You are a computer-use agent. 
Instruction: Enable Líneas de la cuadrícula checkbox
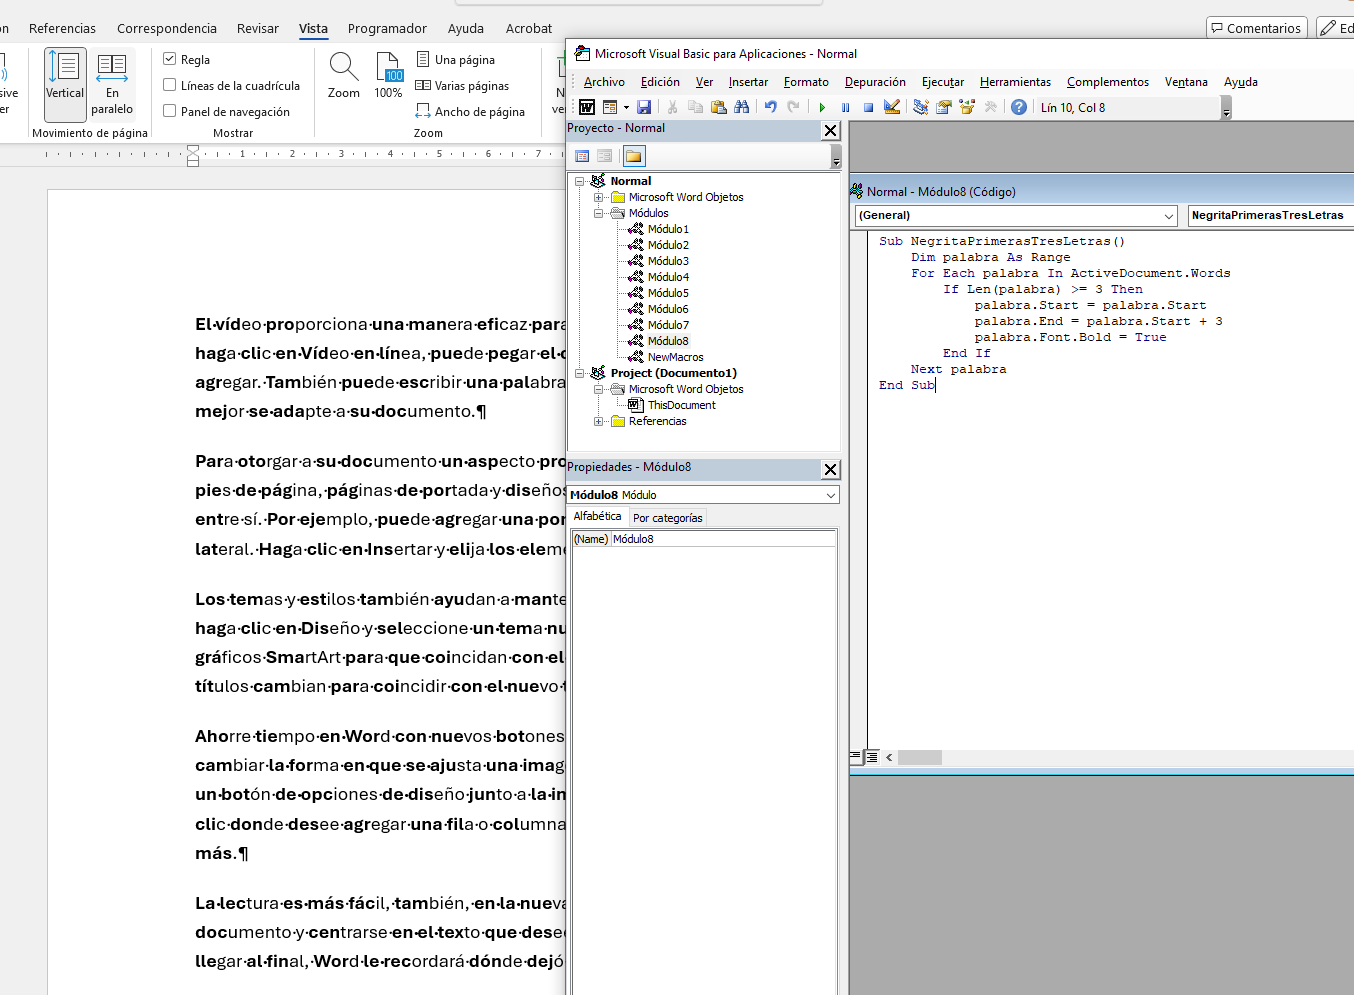point(170,85)
